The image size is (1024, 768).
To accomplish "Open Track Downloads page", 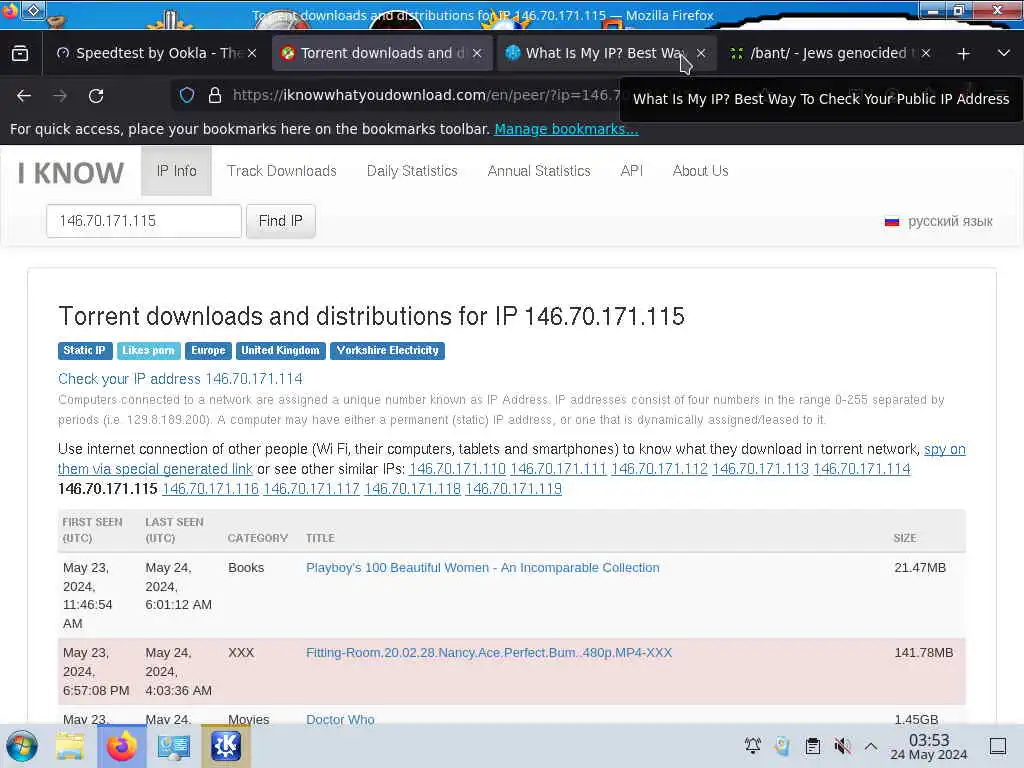I will (x=281, y=171).
